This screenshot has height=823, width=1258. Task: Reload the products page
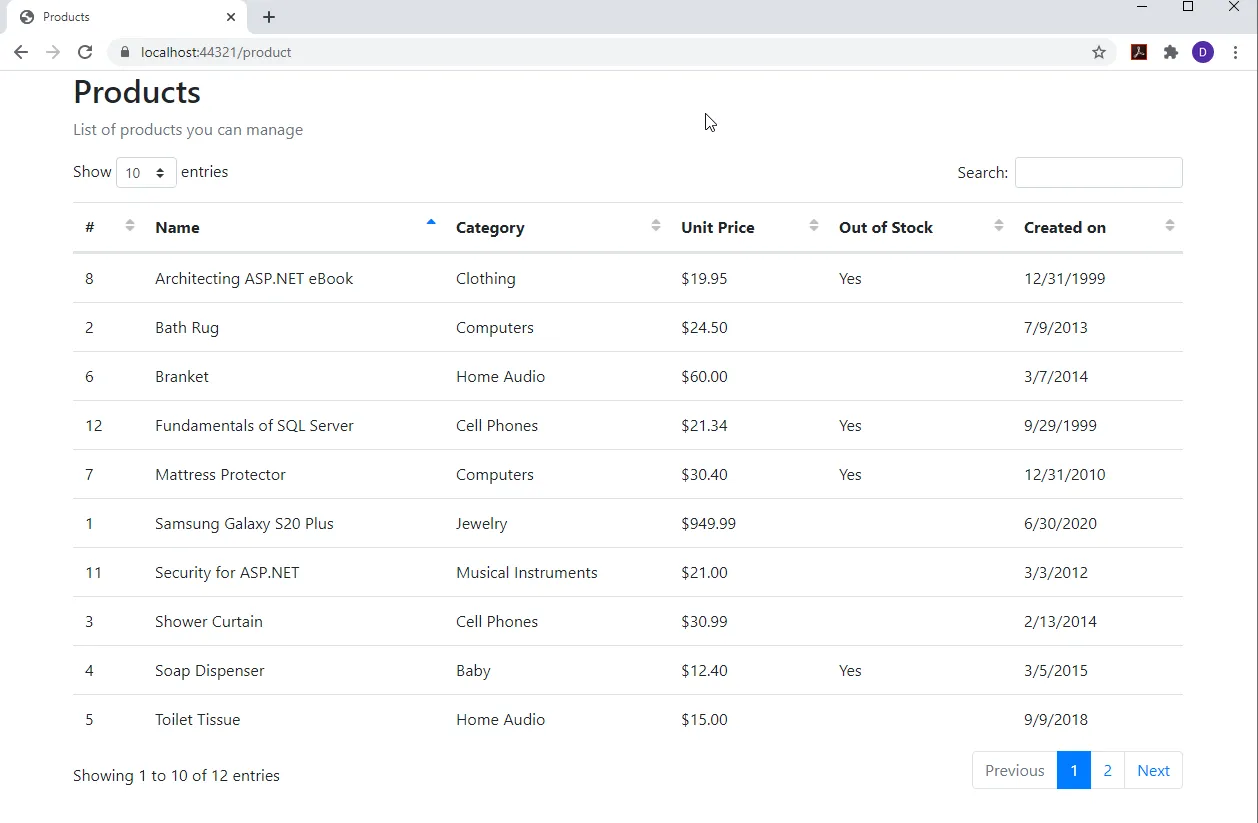[x=85, y=52]
